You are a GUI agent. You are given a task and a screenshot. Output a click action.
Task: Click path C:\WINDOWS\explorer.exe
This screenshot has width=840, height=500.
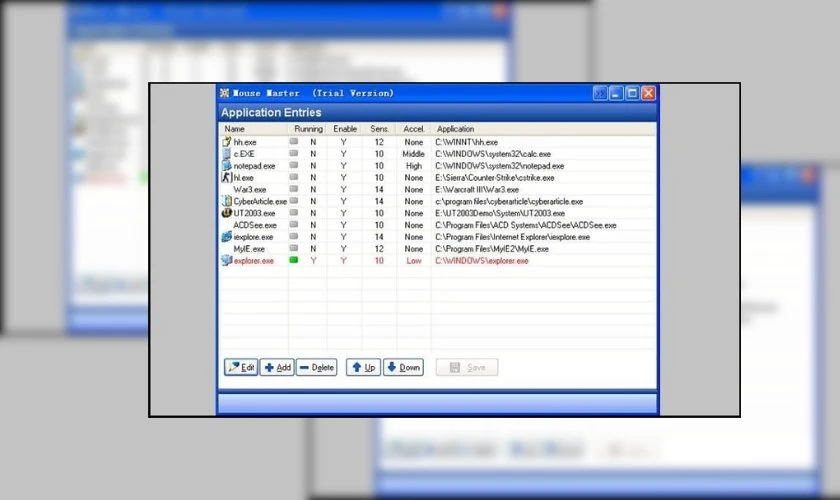pyautogui.click(x=482, y=260)
